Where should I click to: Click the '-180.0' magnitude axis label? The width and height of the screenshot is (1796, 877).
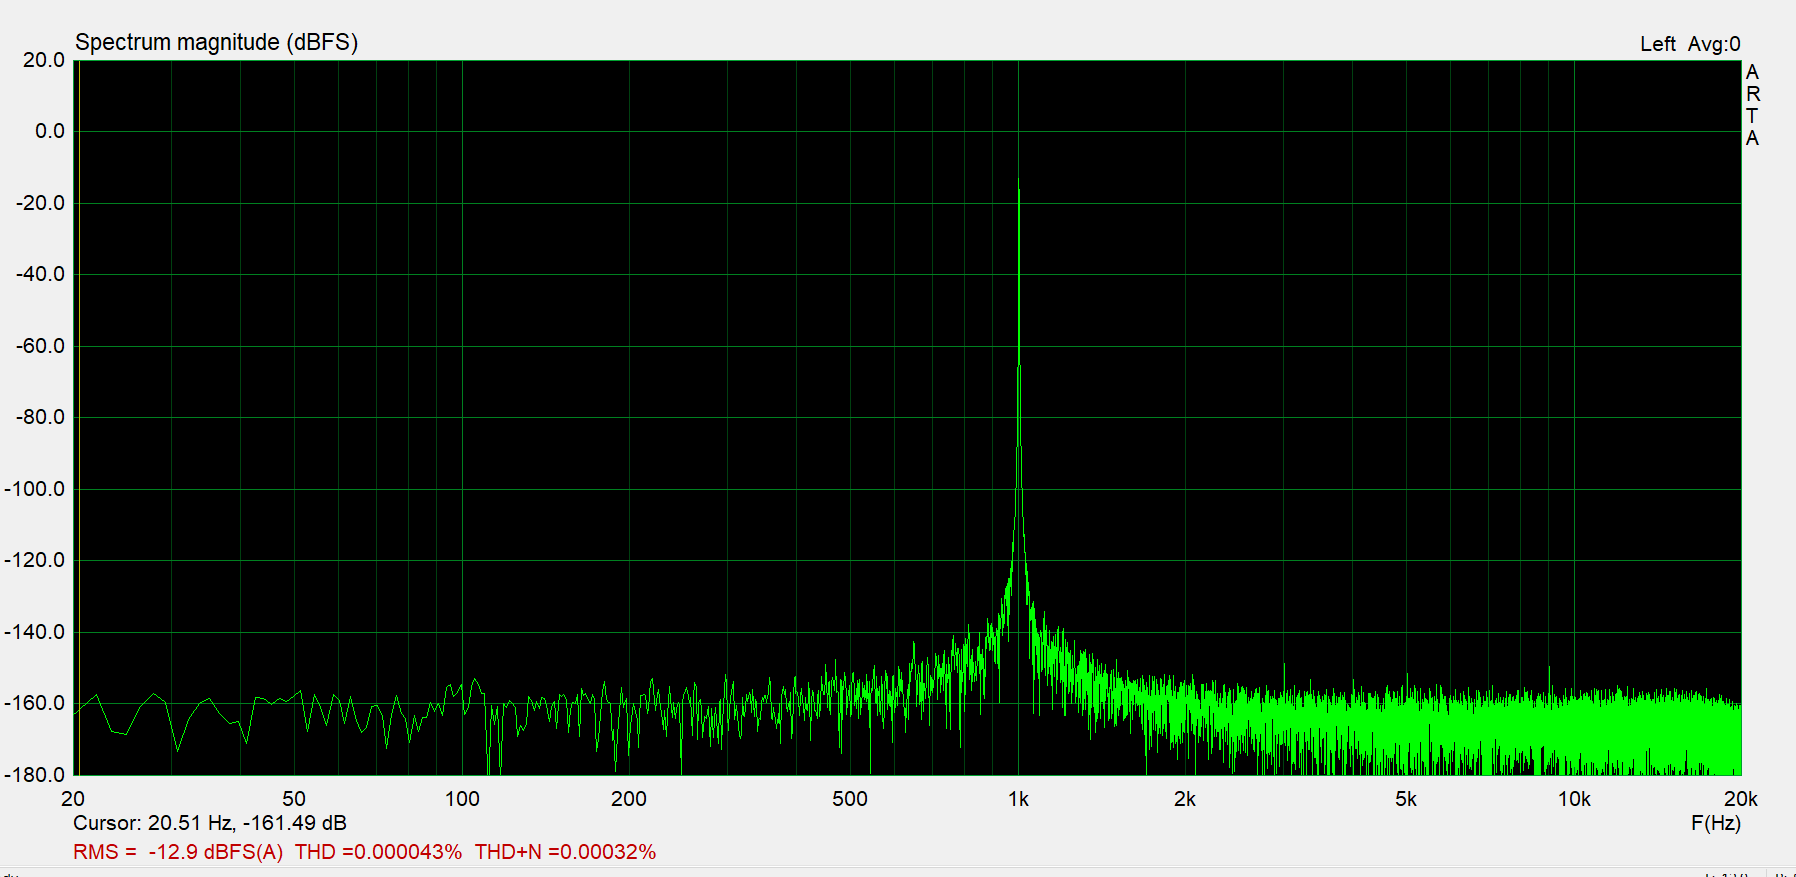(35, 775)
